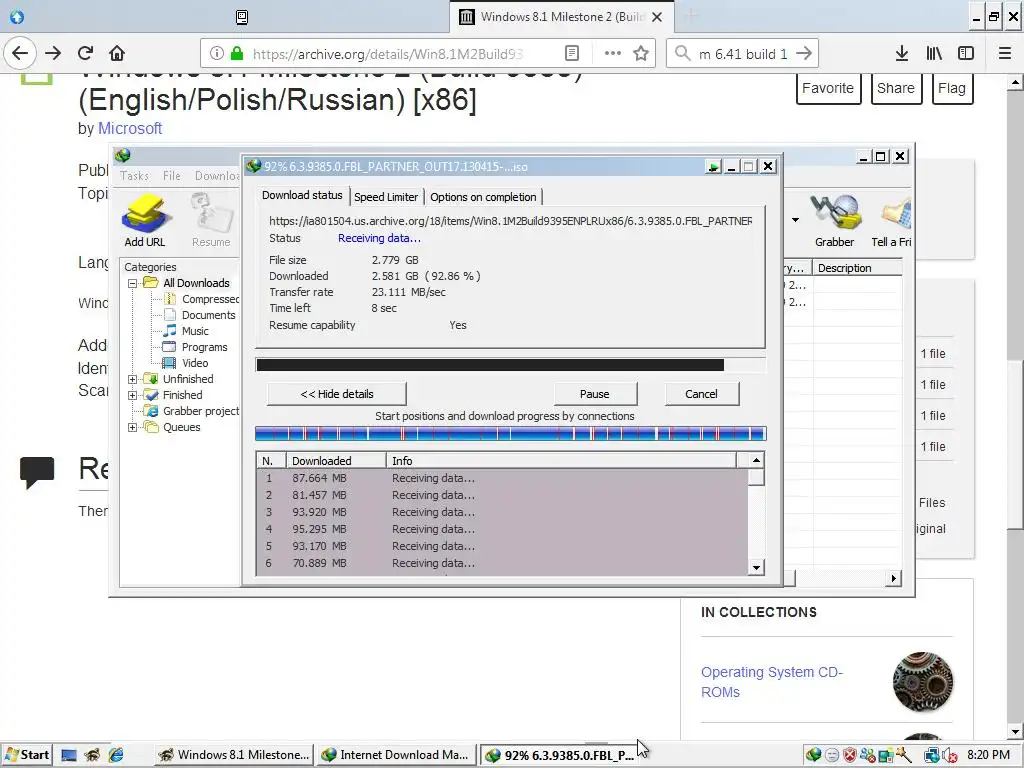Viewport: 1024px width, 768px height.
Task: Select the Windows 8.1 Milestone 2 browser tab
Action: [562, 17]
